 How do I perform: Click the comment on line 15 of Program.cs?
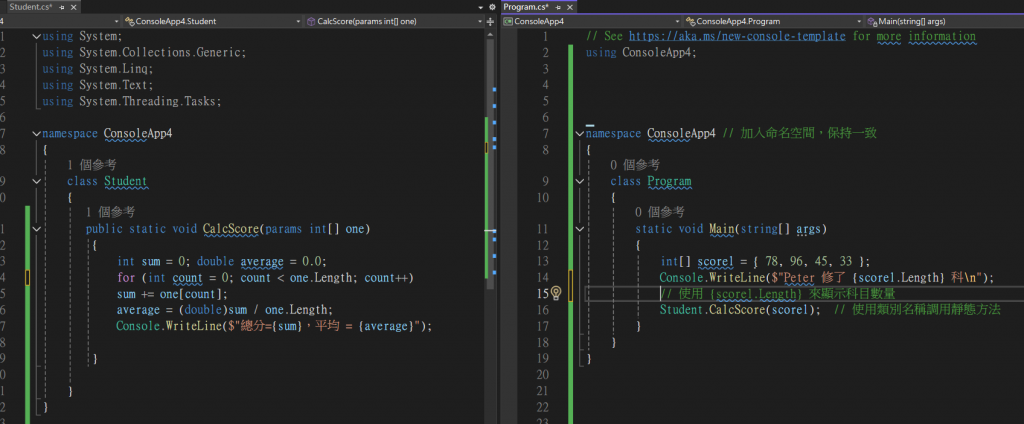778,293
